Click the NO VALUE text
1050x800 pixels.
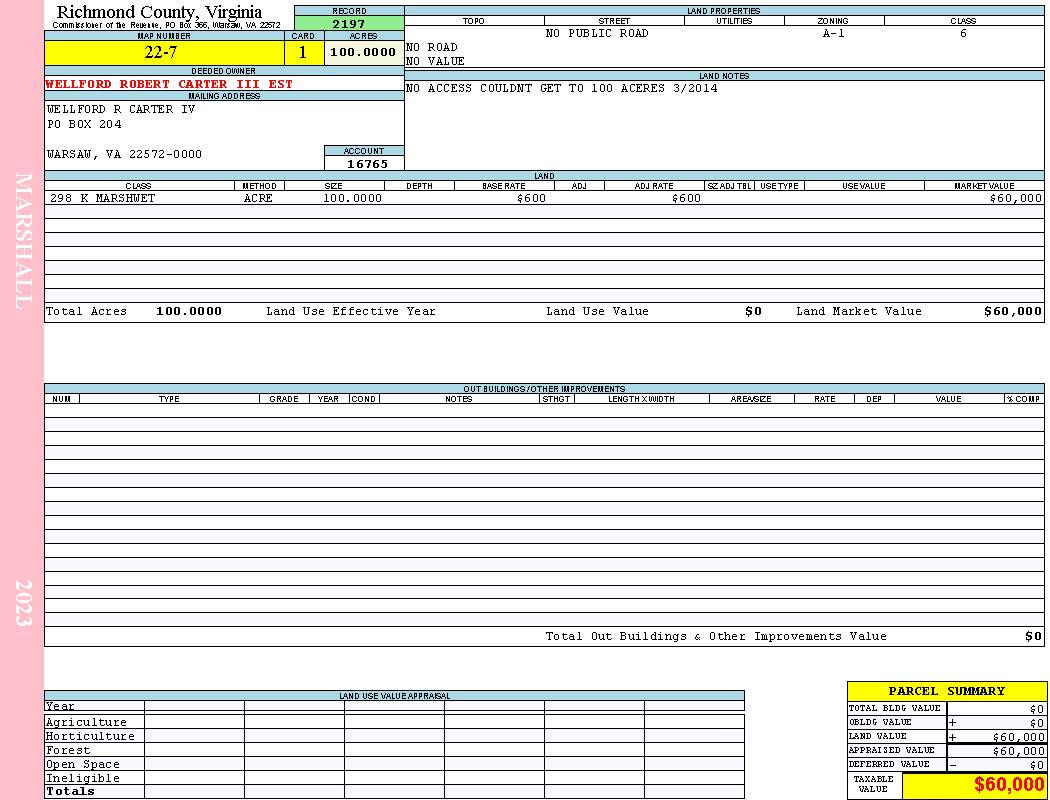tap(435, 61)
